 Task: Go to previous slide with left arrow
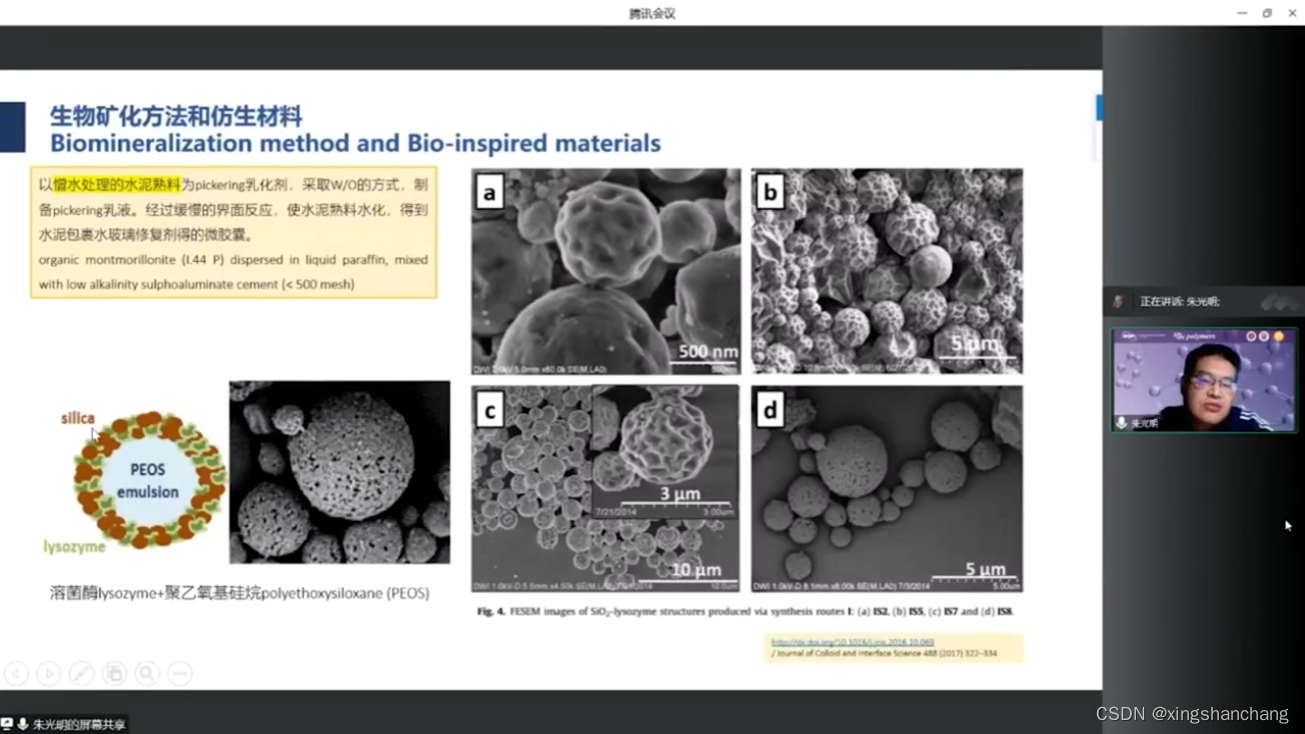[x=16, y=674]
